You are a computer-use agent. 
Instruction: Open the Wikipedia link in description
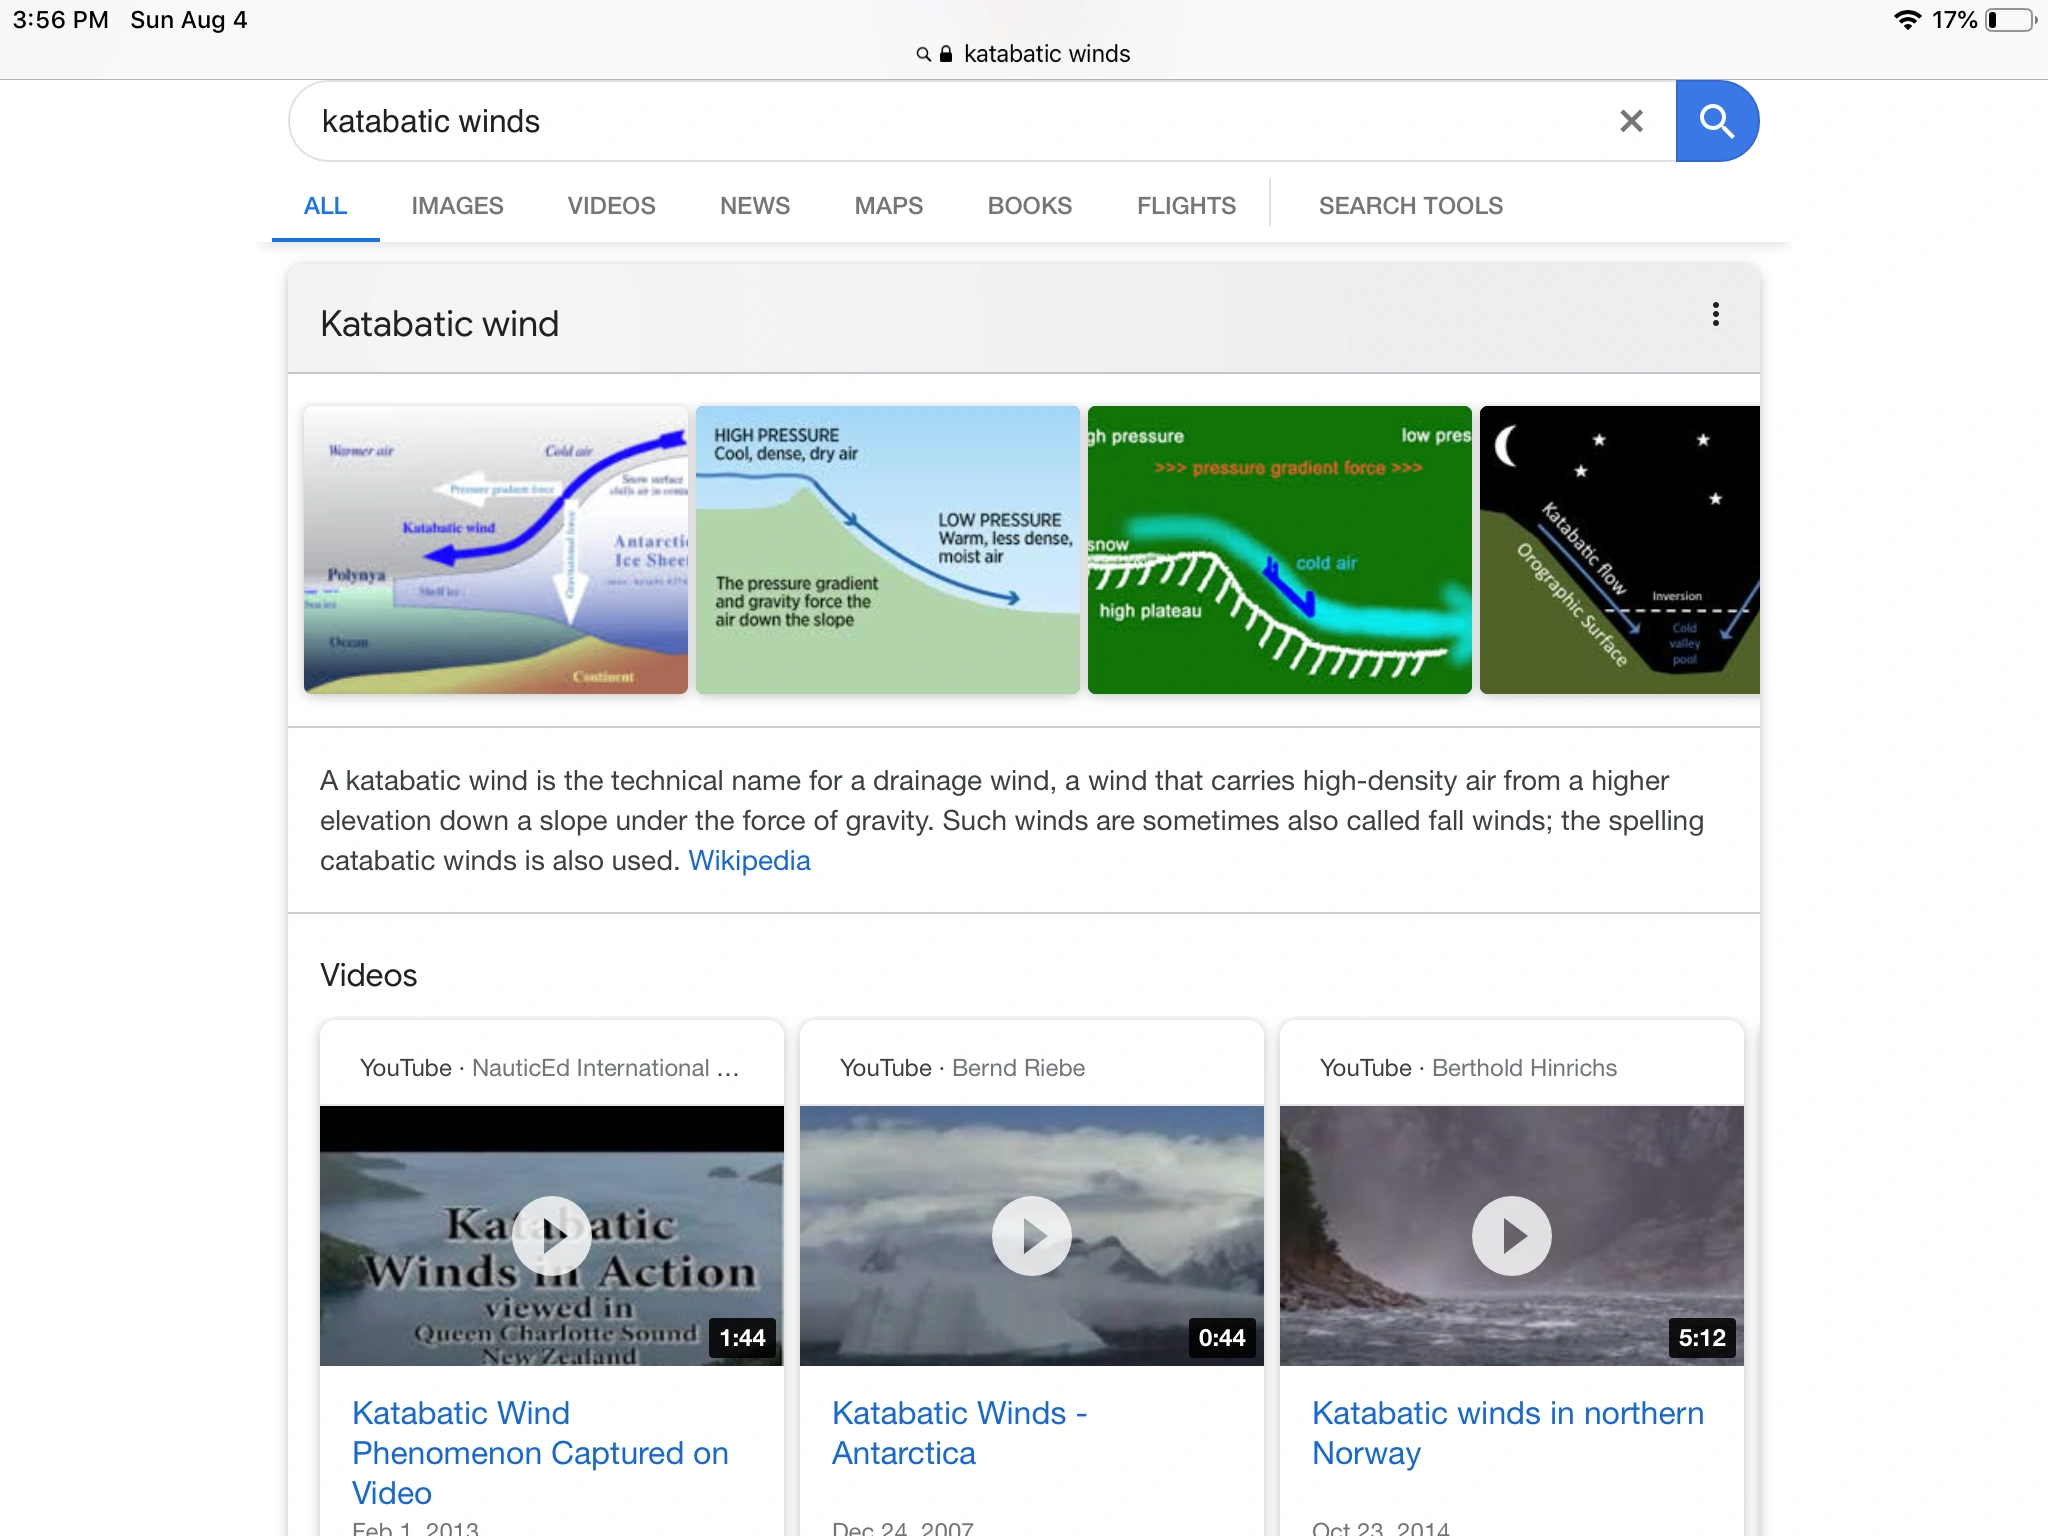tap(749, 861)
